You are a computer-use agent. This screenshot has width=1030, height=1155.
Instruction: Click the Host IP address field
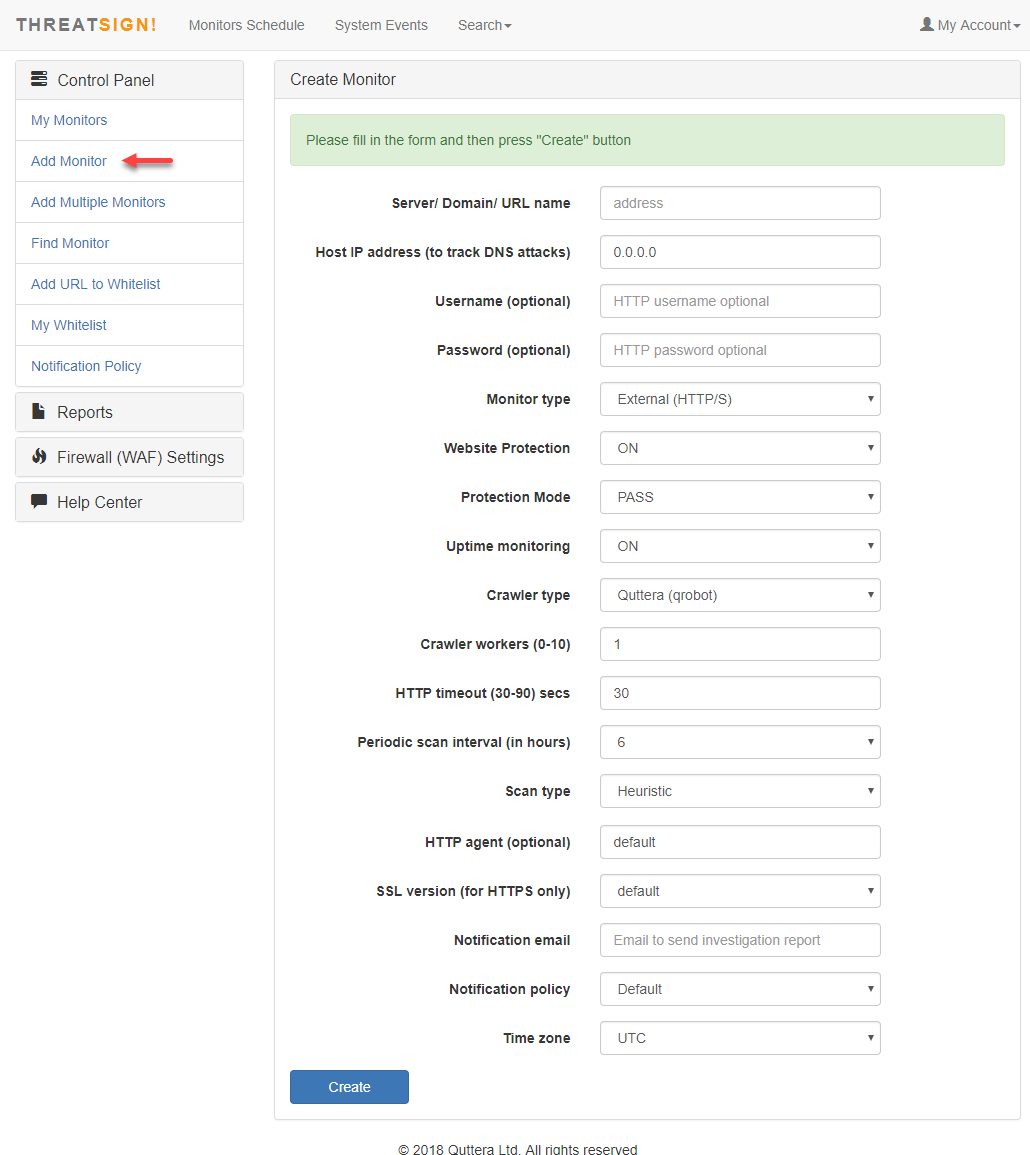740,252
